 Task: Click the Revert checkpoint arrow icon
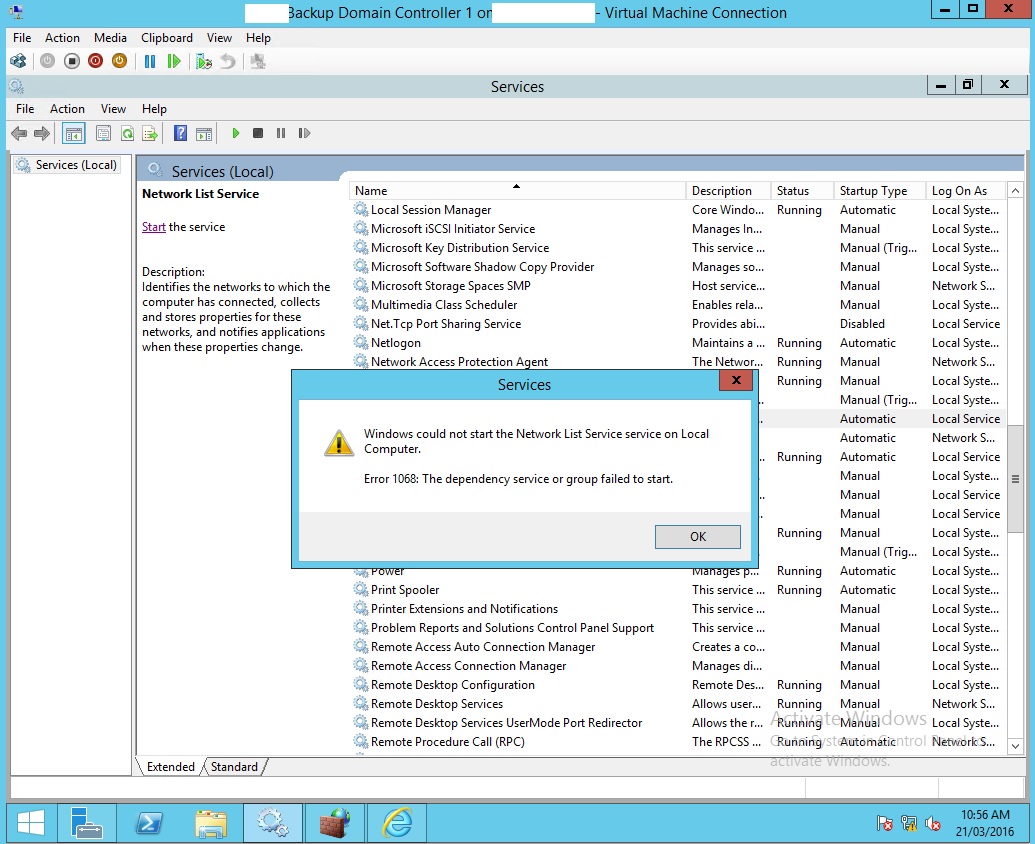(x=228, y=61)
